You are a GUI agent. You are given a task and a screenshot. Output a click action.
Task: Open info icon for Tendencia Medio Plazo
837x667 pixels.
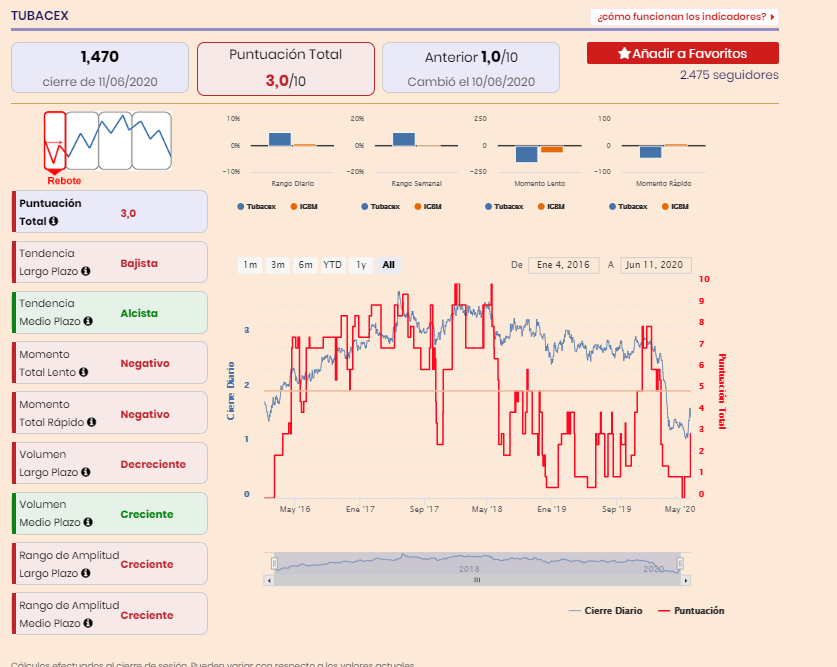88,321
